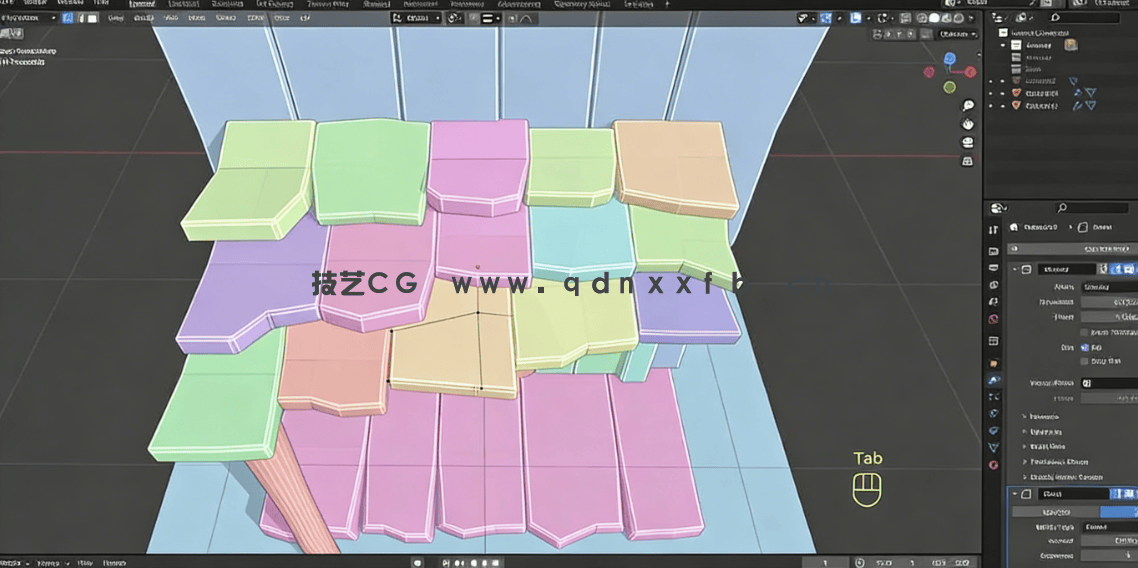The image size is (1138, 568).
Task: Expand the last subpanel under Solidify modifier
Action: coord(1024,477)
